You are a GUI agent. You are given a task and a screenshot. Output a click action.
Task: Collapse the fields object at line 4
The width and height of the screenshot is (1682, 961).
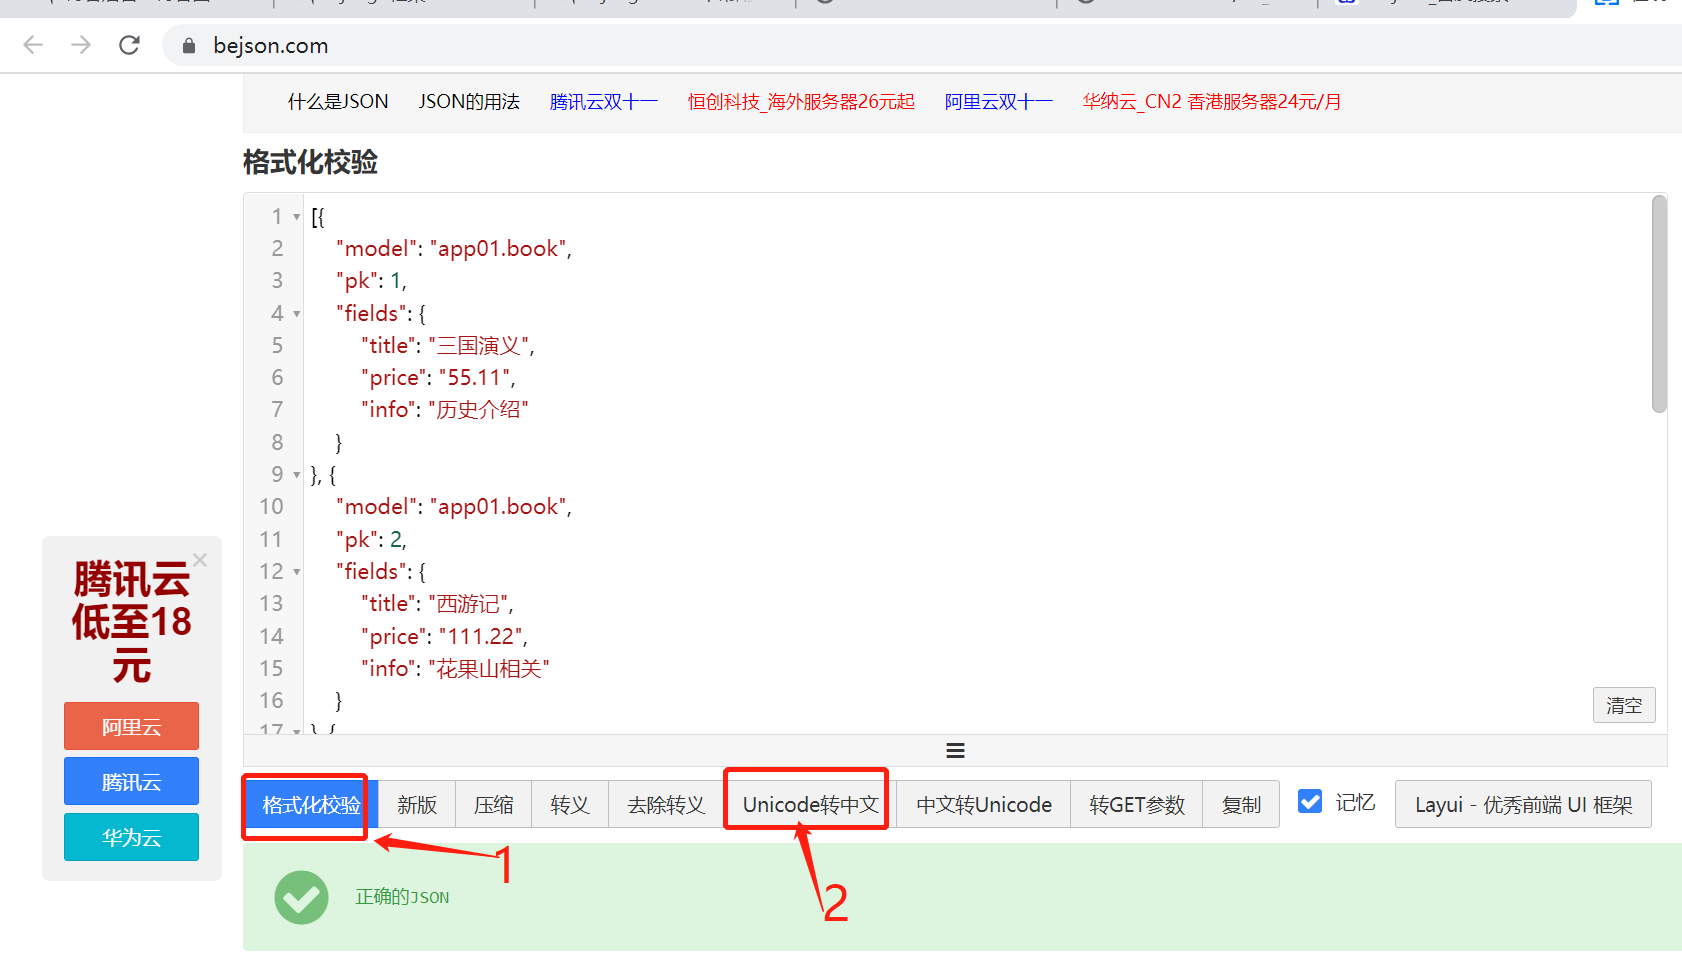pyautogui.click(x=297, y=314)
